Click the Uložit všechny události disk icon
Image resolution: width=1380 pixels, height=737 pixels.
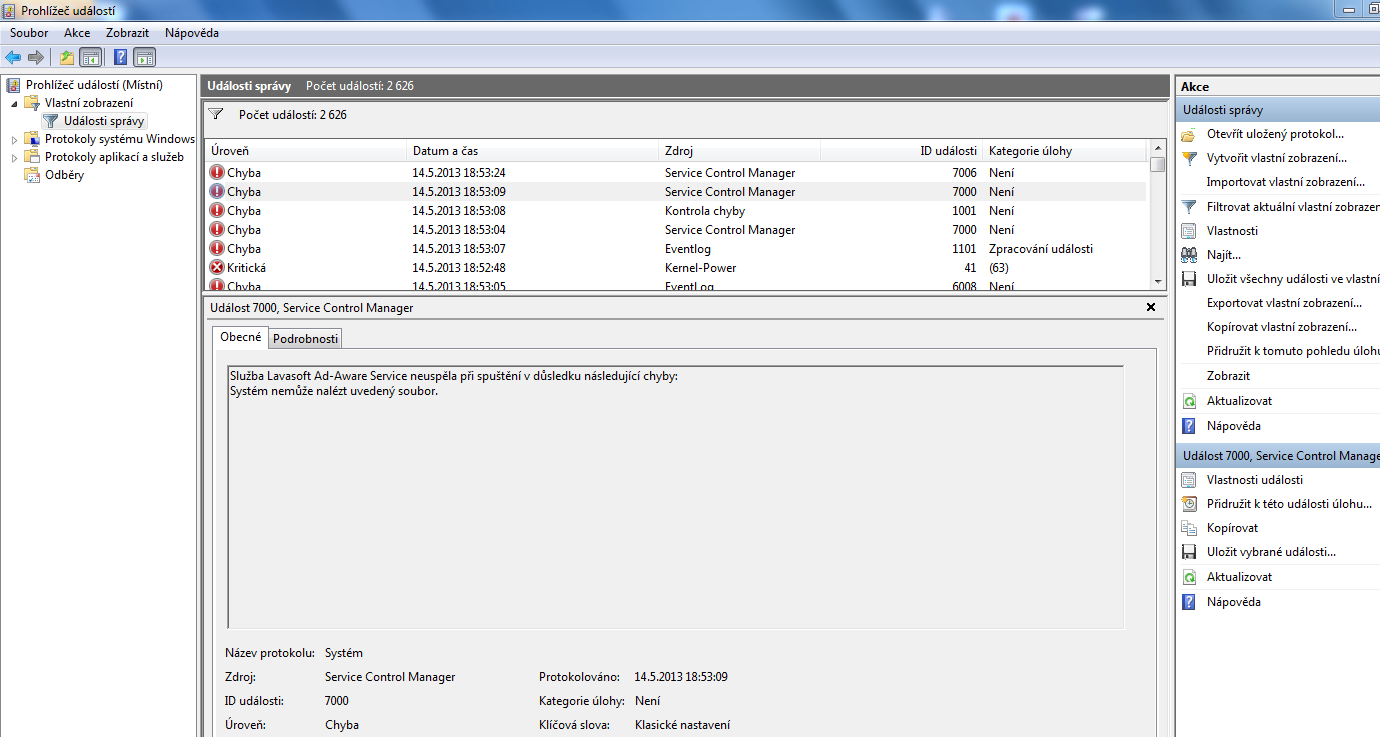click(x=1189, y=279)
